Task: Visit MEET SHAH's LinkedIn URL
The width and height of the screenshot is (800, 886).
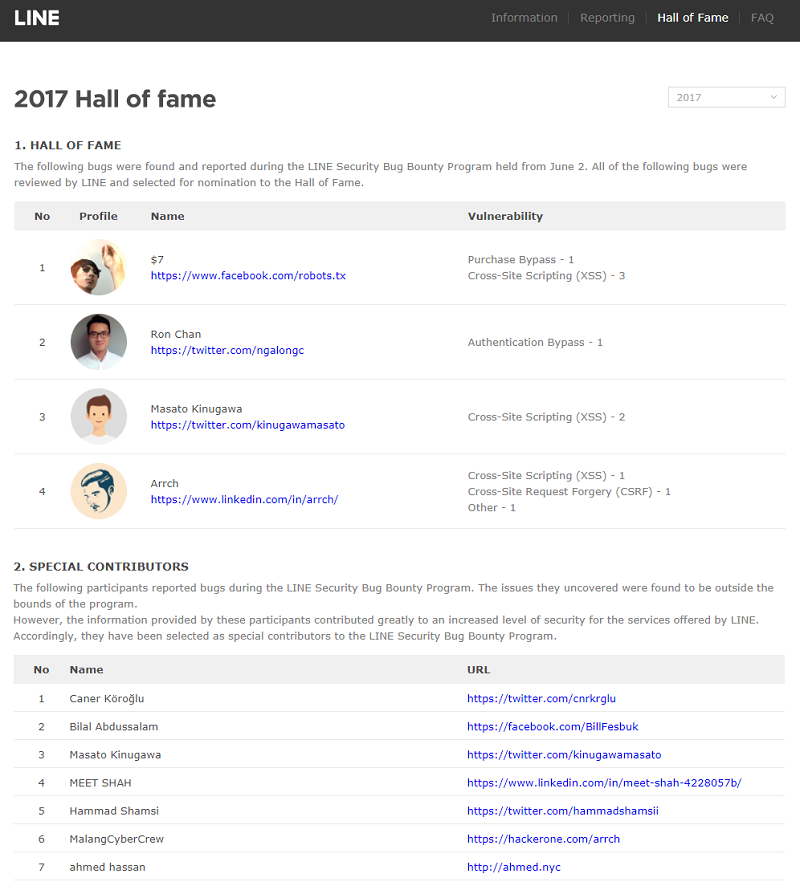Action: click(604, 782)
